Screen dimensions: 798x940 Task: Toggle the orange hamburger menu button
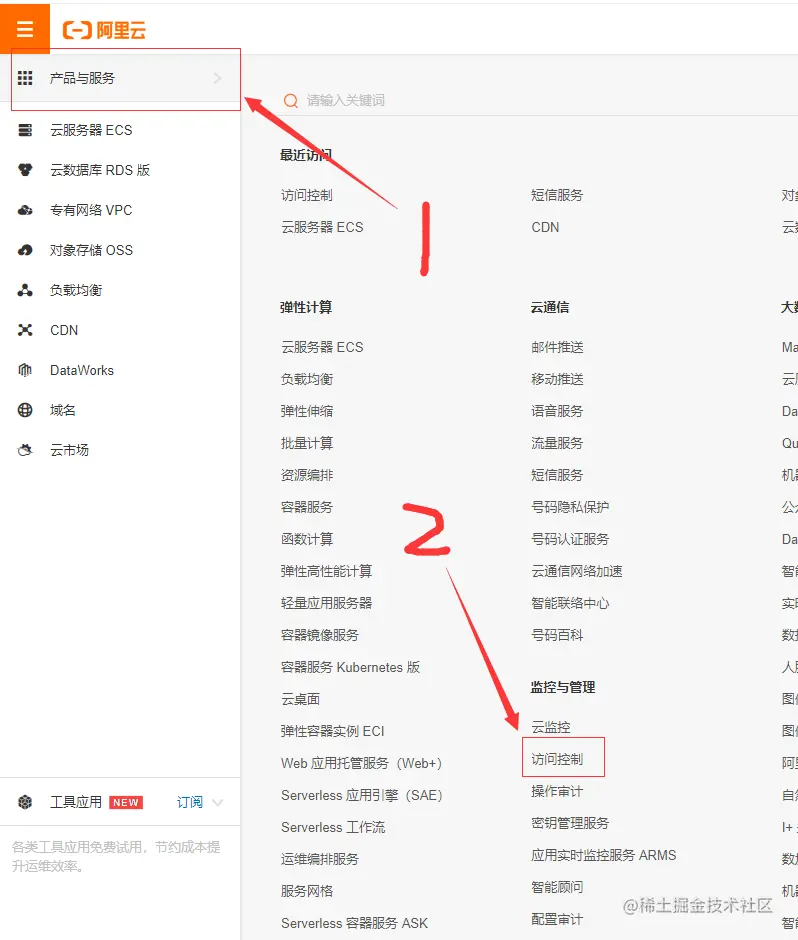tap(25, 28)
